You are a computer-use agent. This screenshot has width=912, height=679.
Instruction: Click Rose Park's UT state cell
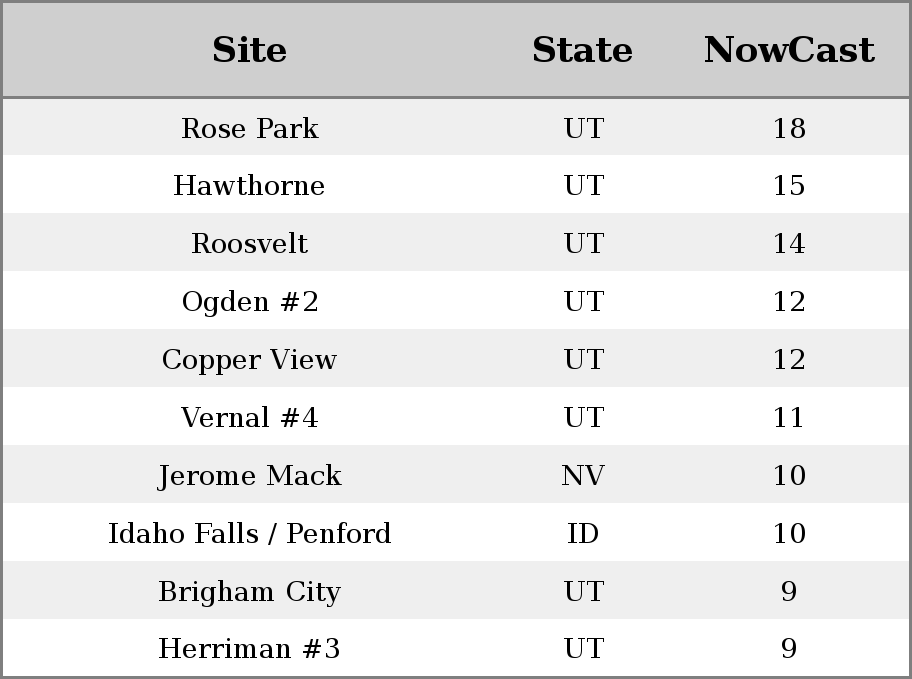point(584,128)
